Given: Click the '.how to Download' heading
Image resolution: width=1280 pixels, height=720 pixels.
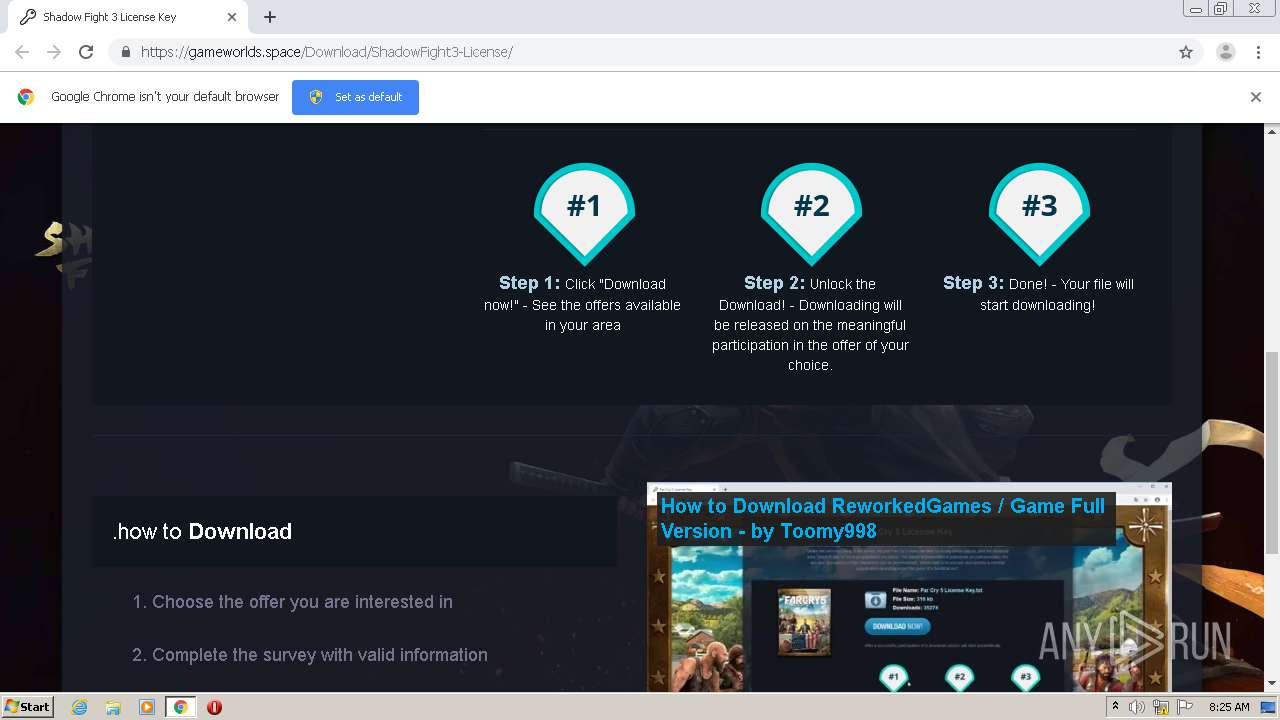Looking at the screenshot, I should (202, 531).
